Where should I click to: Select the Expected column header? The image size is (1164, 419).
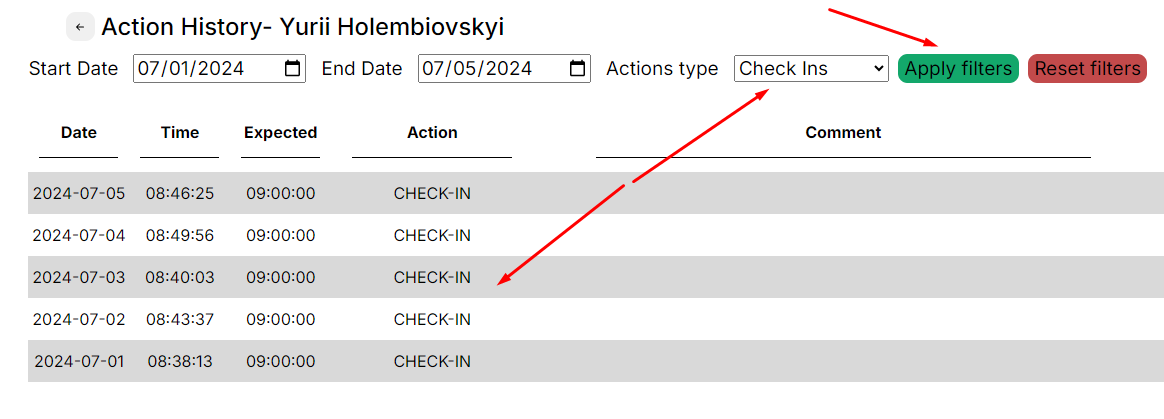pyautogui.click(x=280, y=132)
